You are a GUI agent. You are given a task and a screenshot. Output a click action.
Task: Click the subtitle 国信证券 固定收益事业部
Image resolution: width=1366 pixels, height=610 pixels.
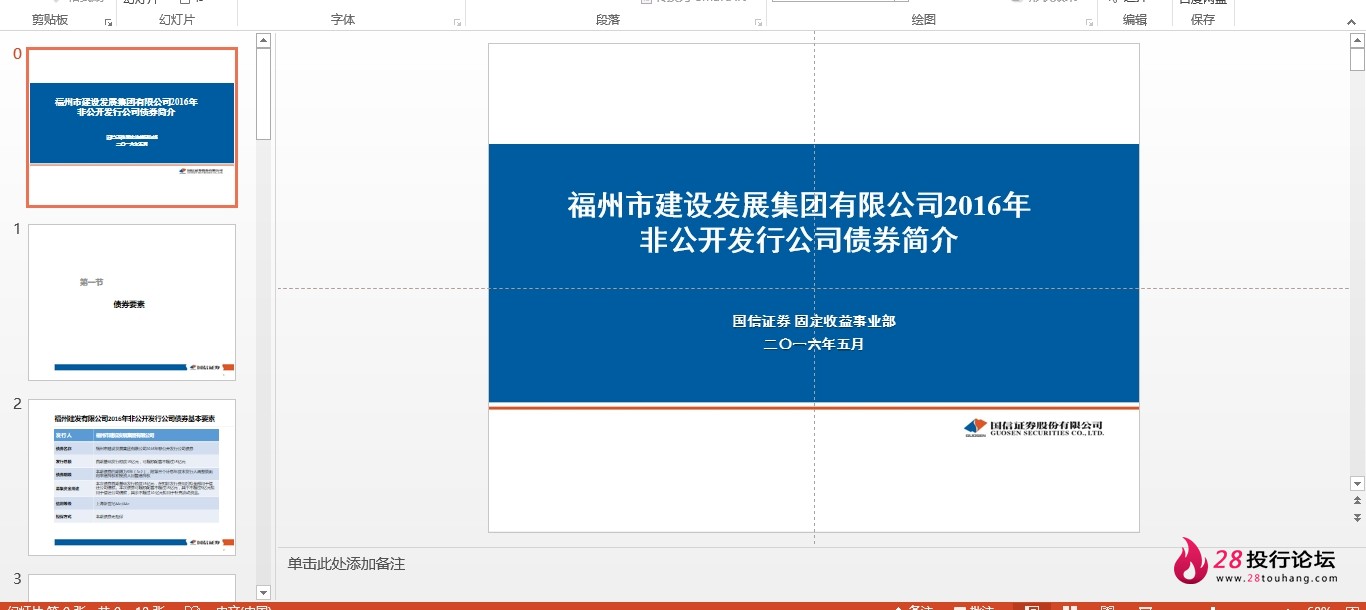tap(814, 321)
